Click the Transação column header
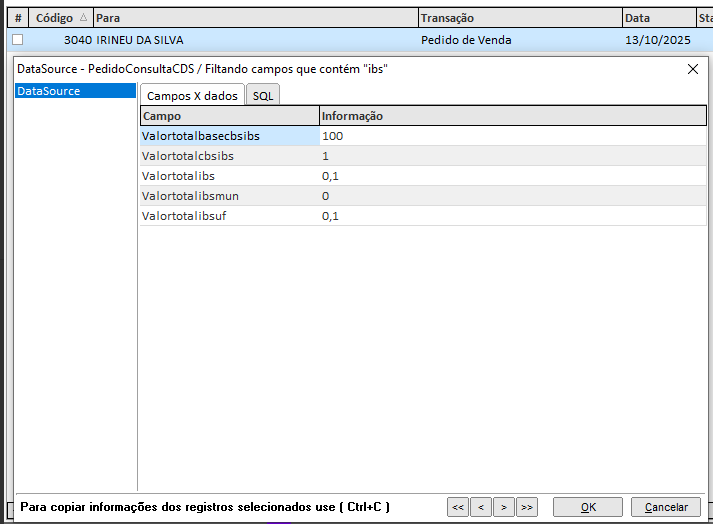The width and height of the screenshot is (713, 524). click(447, 18)
